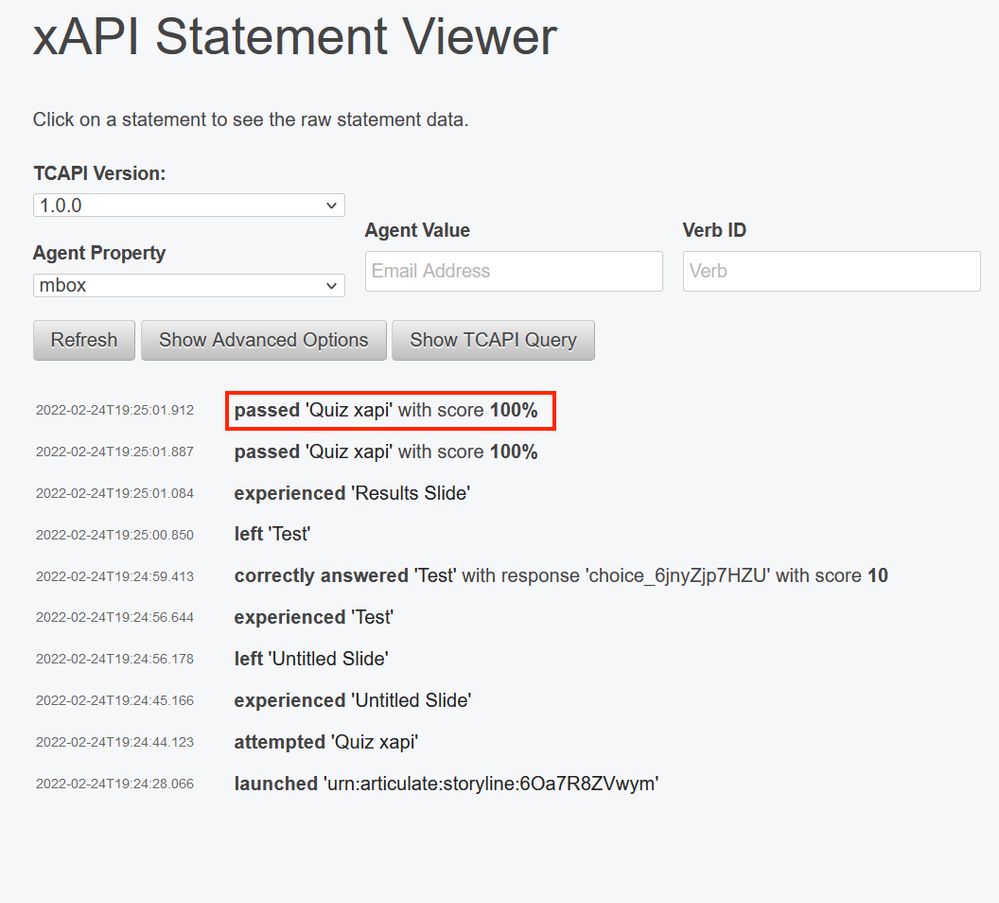Open the highlighted passed 'Quiz xapi' statement
Viewport: 999px width, 903px height.
(386, 411)
